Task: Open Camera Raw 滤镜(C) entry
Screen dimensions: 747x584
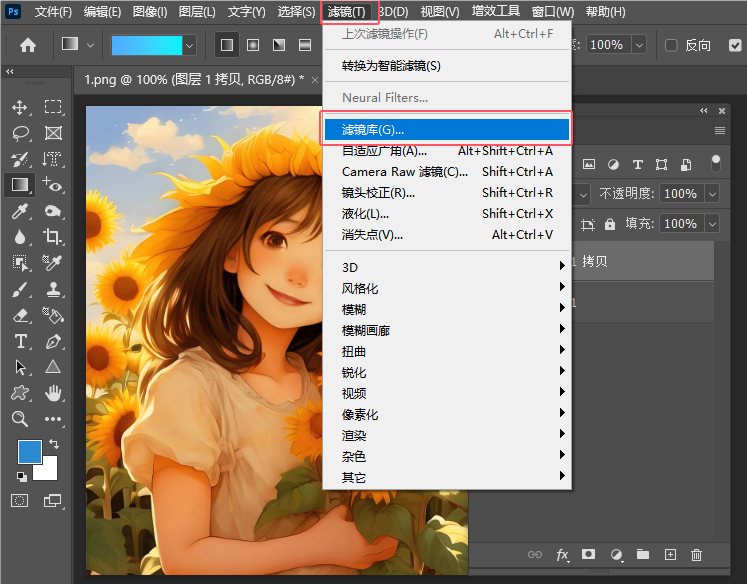Action: (x=447, y=171)
